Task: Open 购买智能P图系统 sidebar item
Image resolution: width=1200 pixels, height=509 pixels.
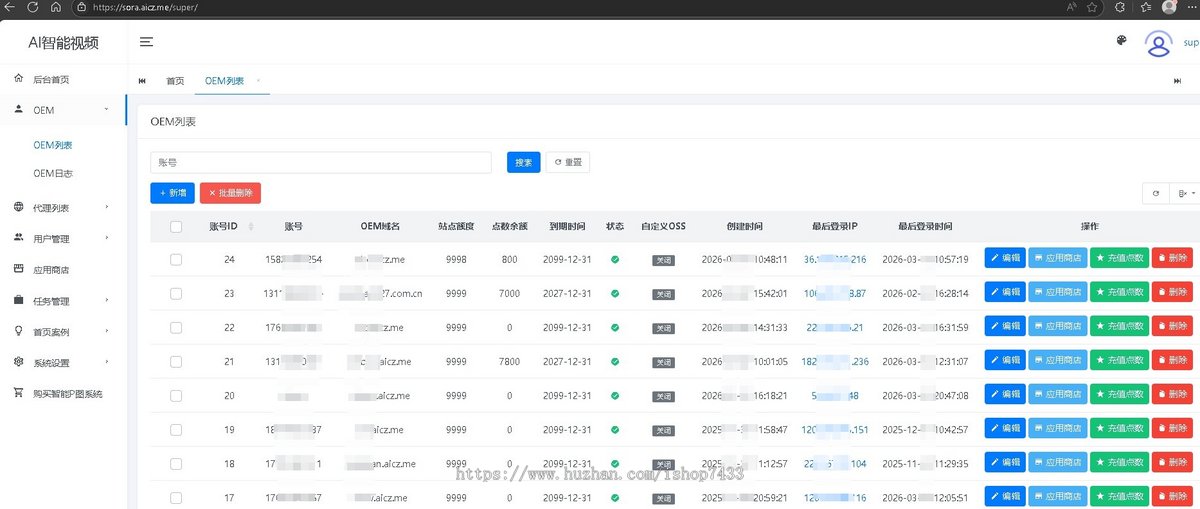Action: 63,394
